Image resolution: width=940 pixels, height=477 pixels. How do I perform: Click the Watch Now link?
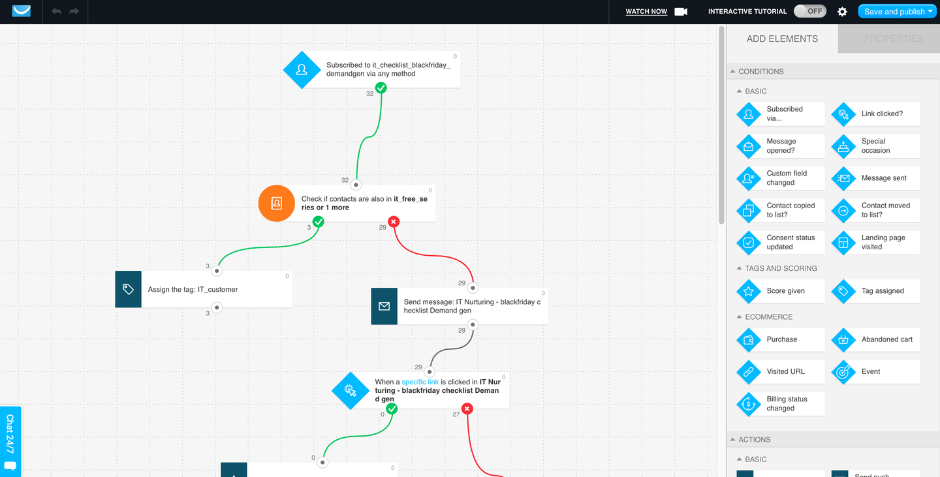(646, 11)
